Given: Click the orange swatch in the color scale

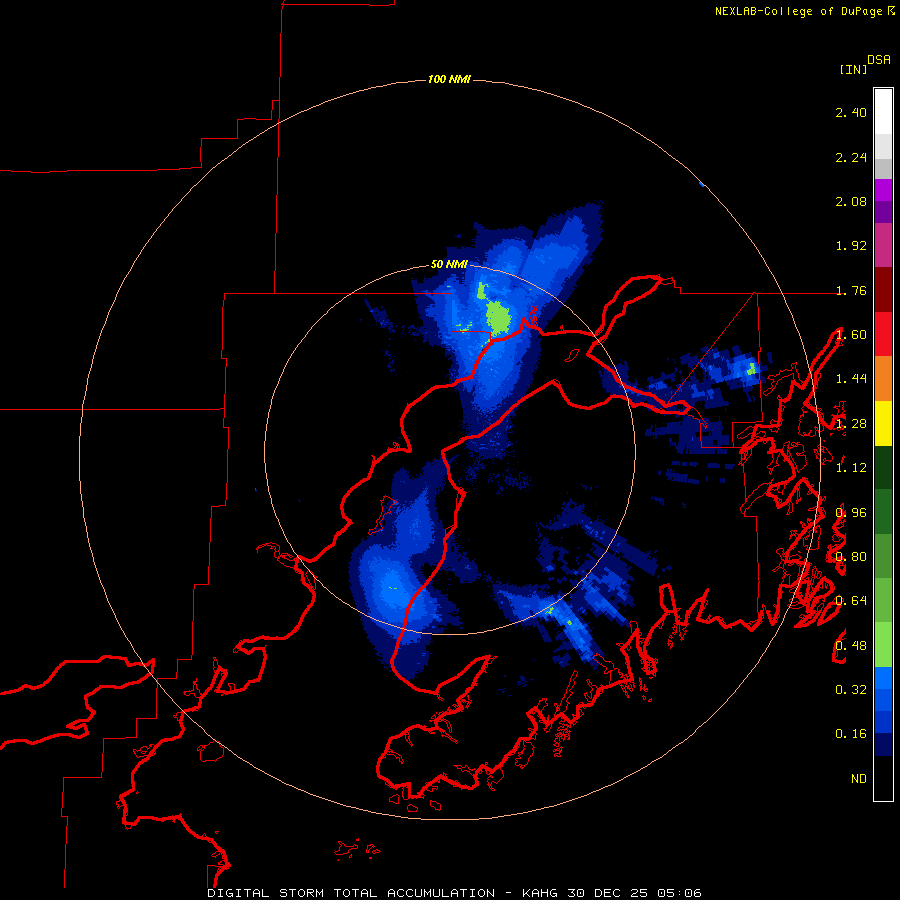Looking at the screenshot, I should [883, 378].
